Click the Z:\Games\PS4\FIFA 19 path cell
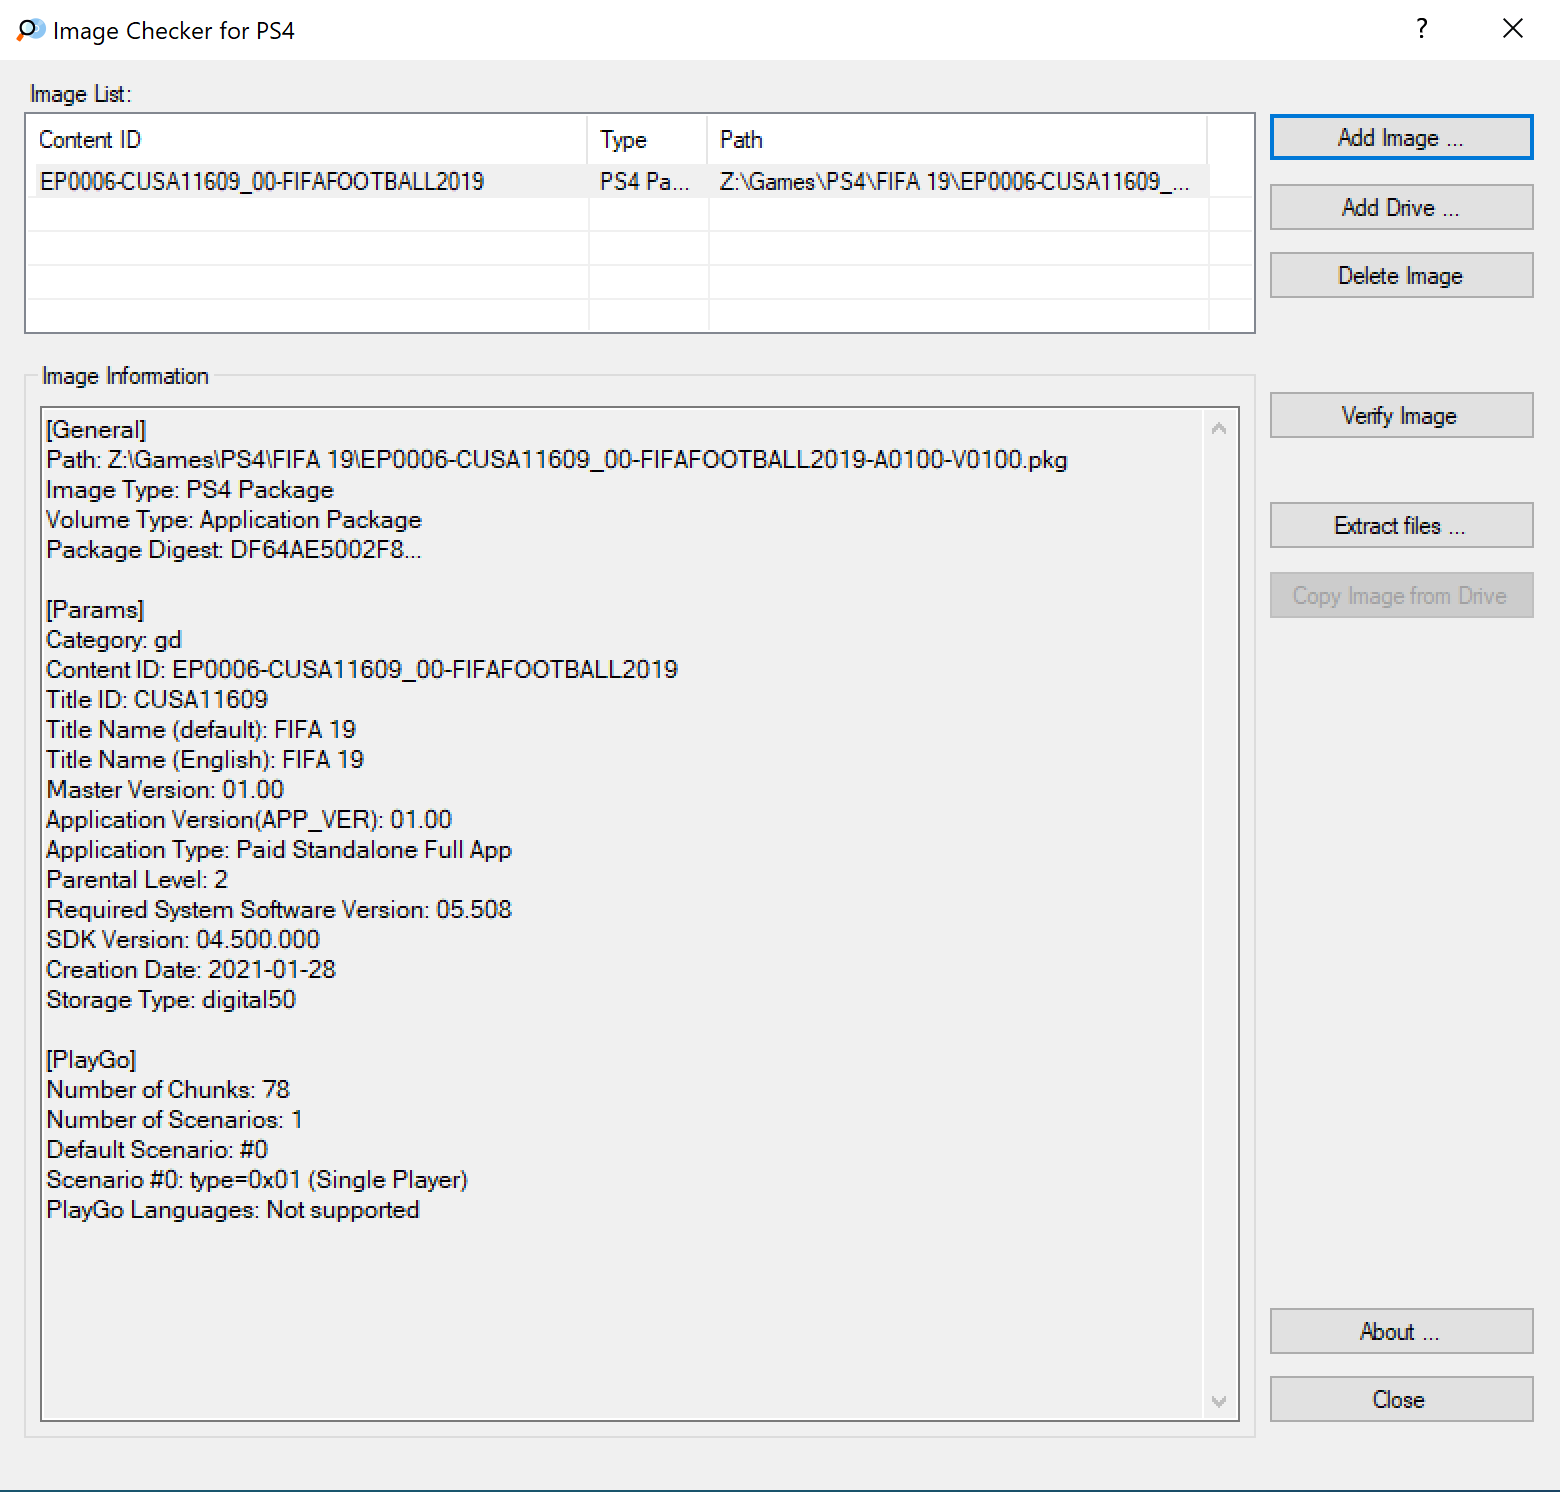Screen dimensions: 1560x1492 click(955, 181)
